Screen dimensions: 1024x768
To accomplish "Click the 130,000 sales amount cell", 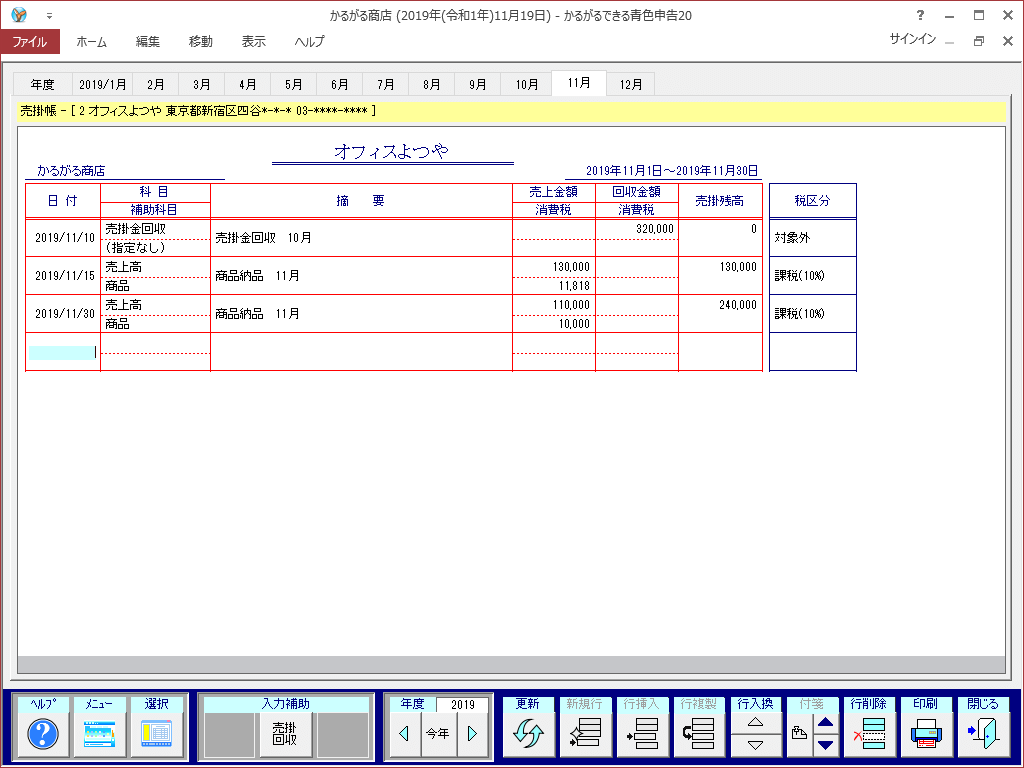I will tap(554, 267).
